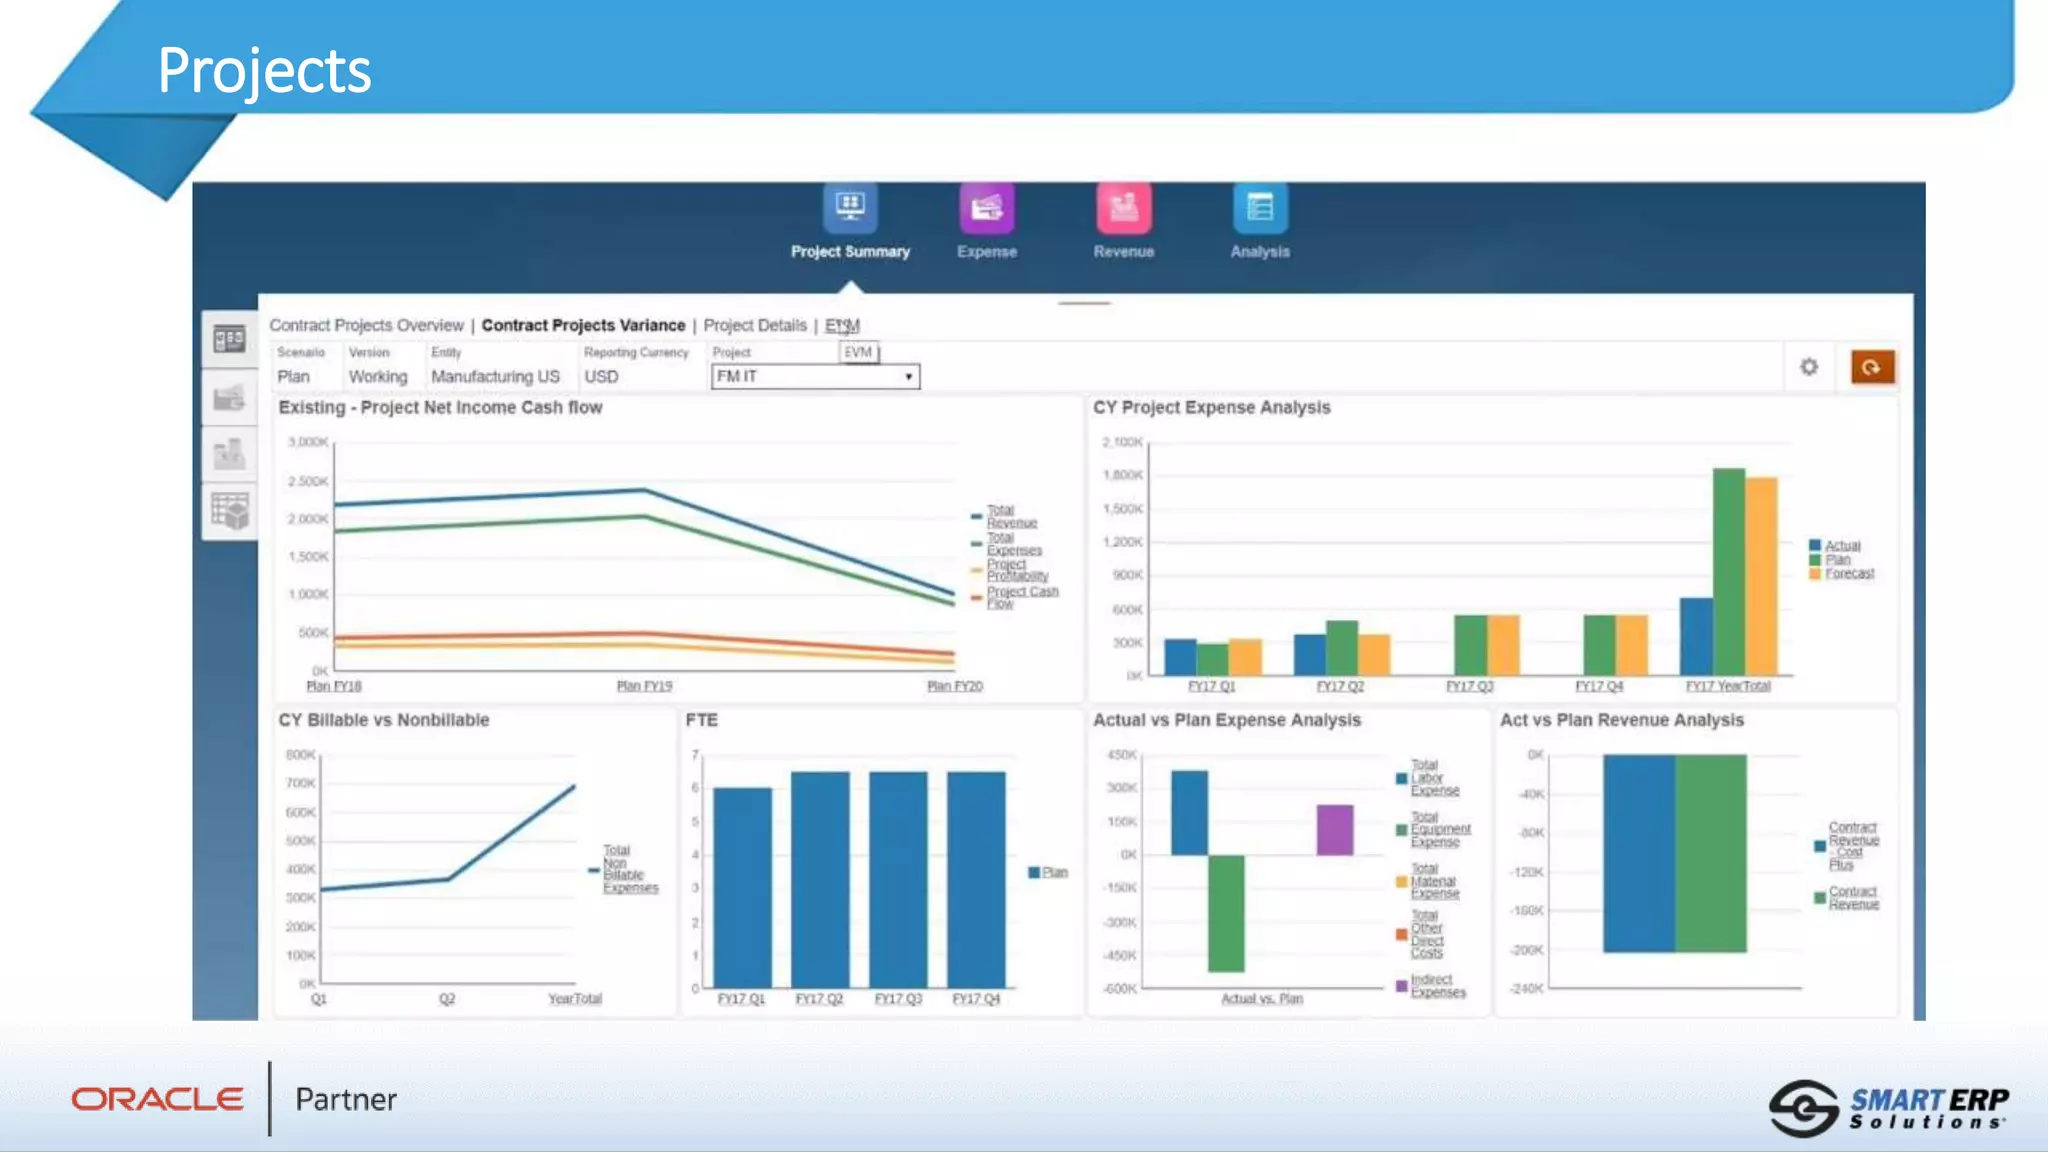Open the EVM tab link

point(842,325)
